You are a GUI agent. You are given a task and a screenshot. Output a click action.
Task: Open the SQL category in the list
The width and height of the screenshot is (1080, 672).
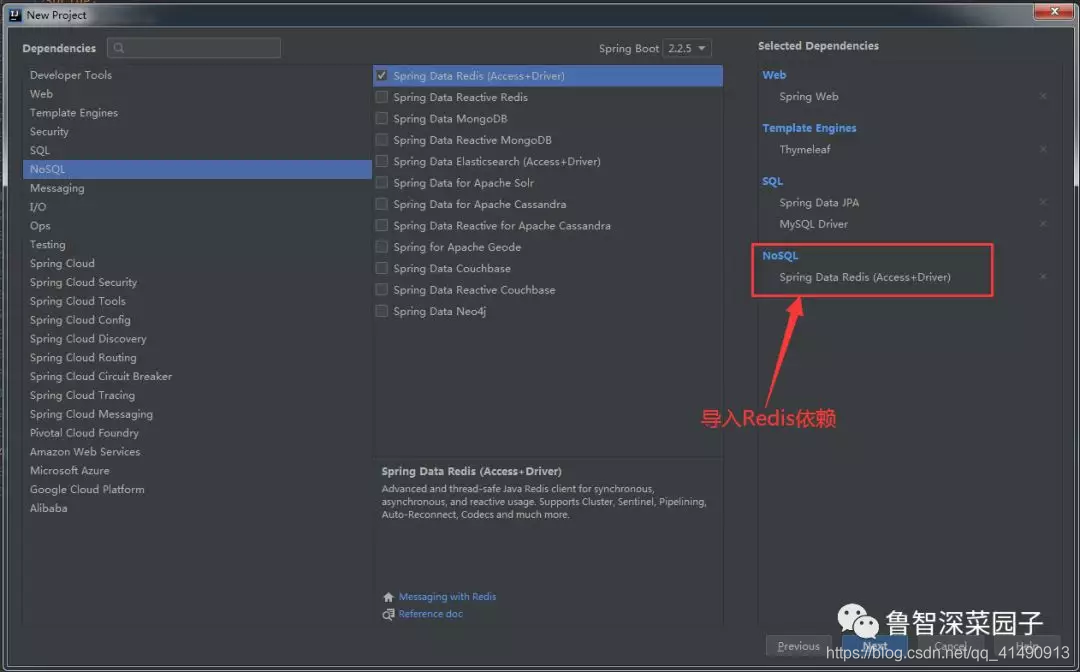point(197,150)
